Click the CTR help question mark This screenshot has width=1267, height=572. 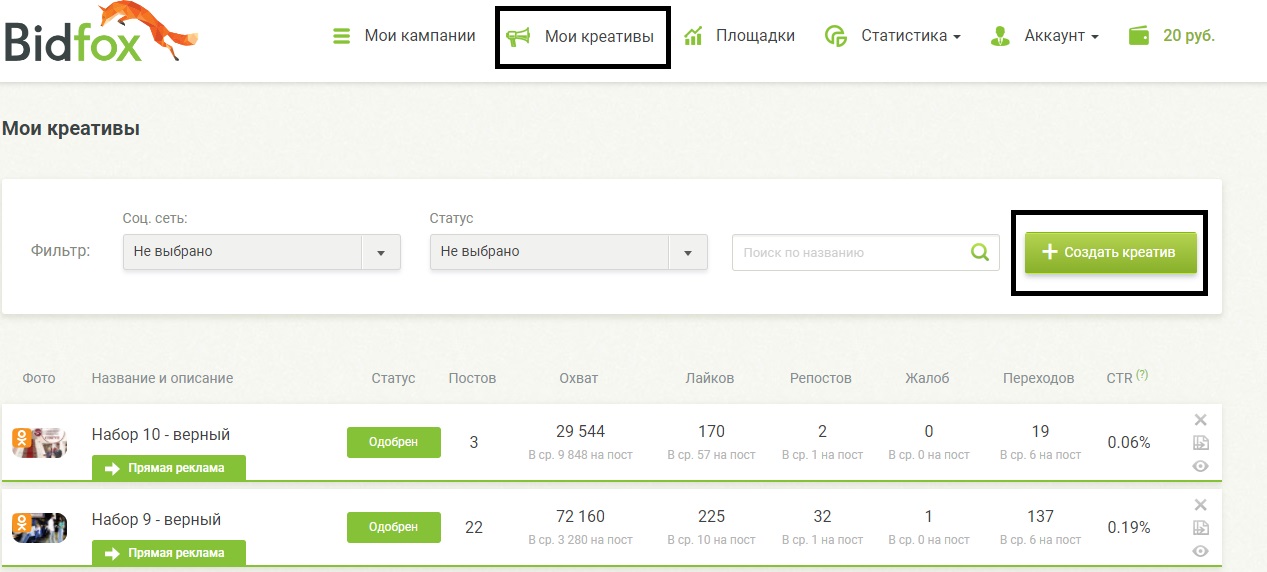(x=1142, y=375)
